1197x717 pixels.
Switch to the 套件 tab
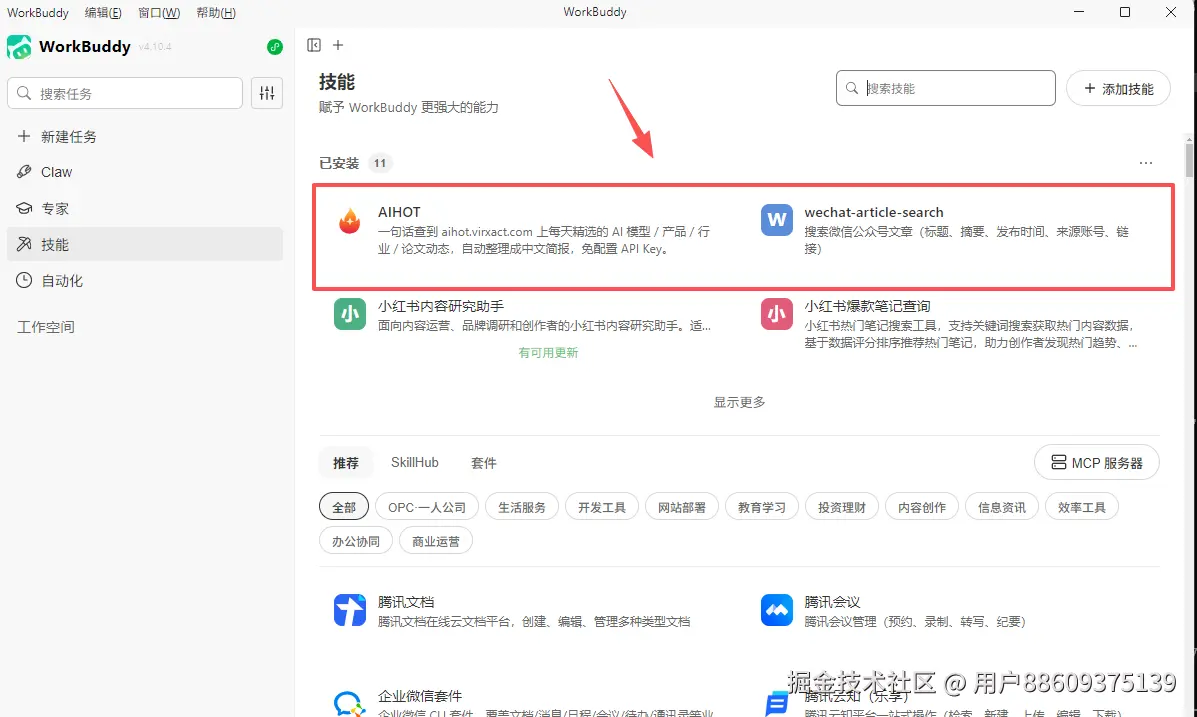(484, 463)
